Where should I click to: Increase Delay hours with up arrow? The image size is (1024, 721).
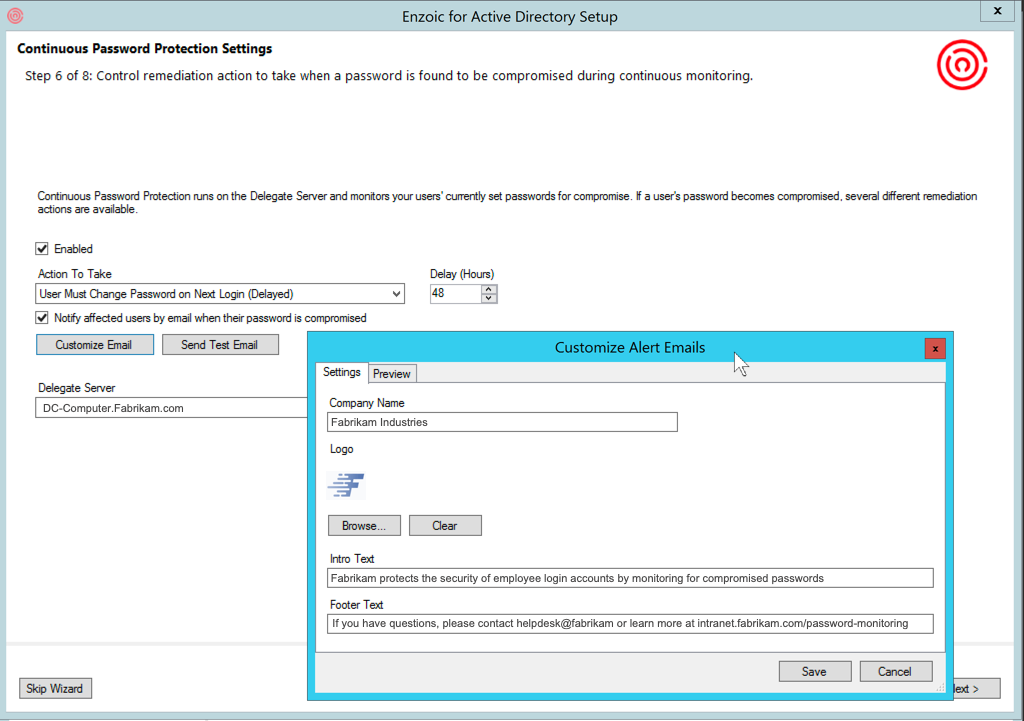pos(489,289)
